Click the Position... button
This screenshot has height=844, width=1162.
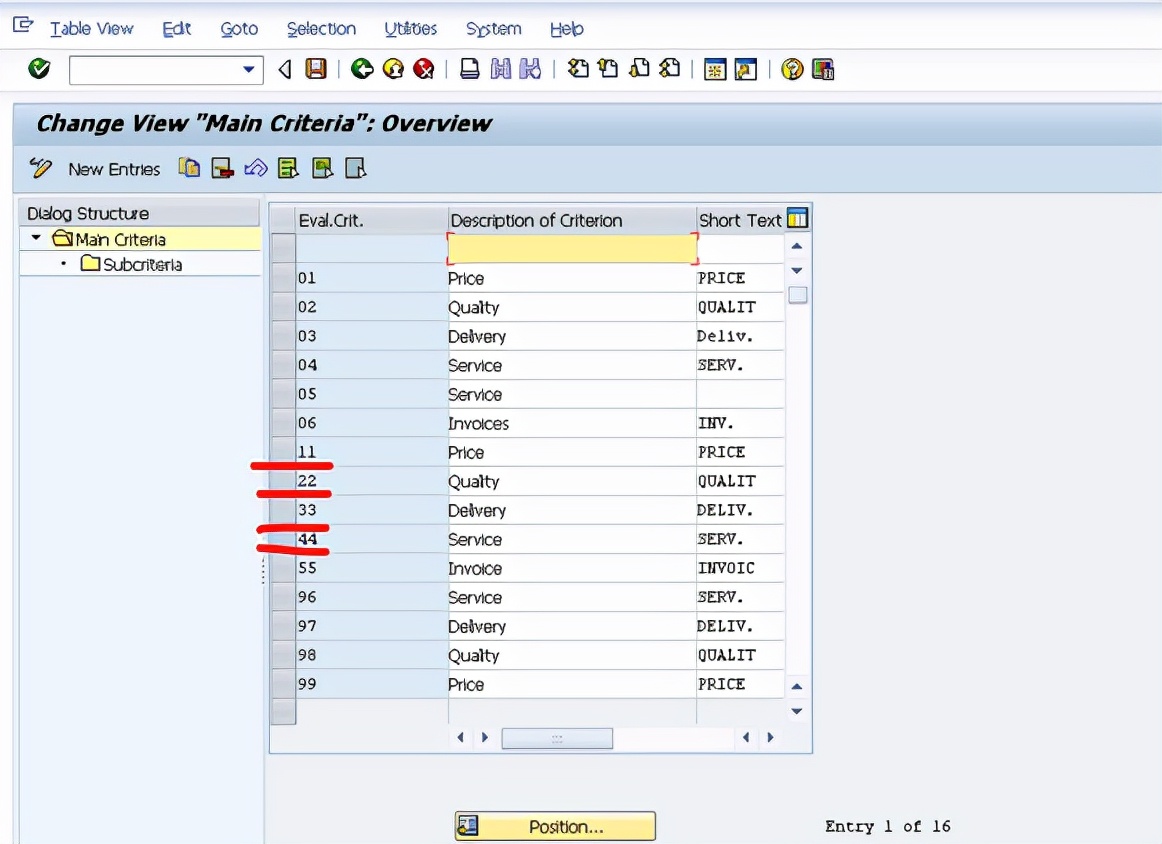(x=555, y=826)
